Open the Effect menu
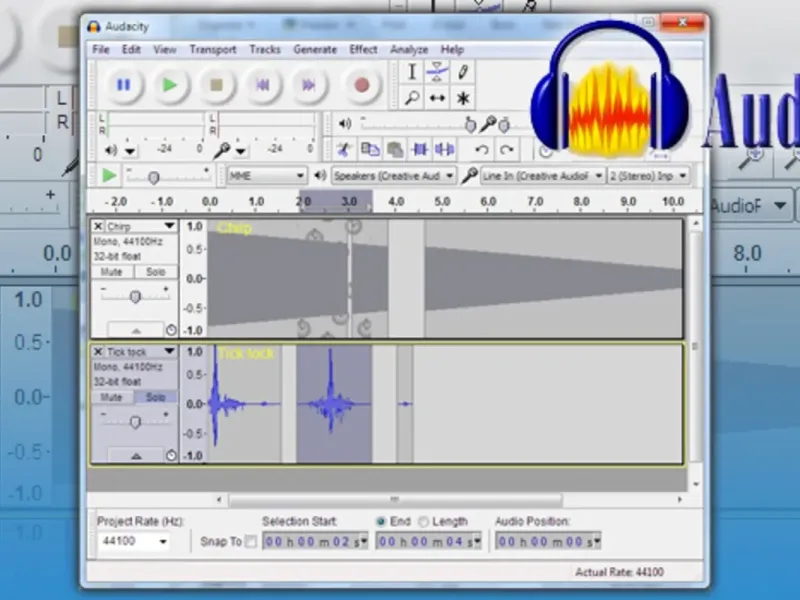Image resolution: width=800 pixels, height=600 pixels. point(363,49)
